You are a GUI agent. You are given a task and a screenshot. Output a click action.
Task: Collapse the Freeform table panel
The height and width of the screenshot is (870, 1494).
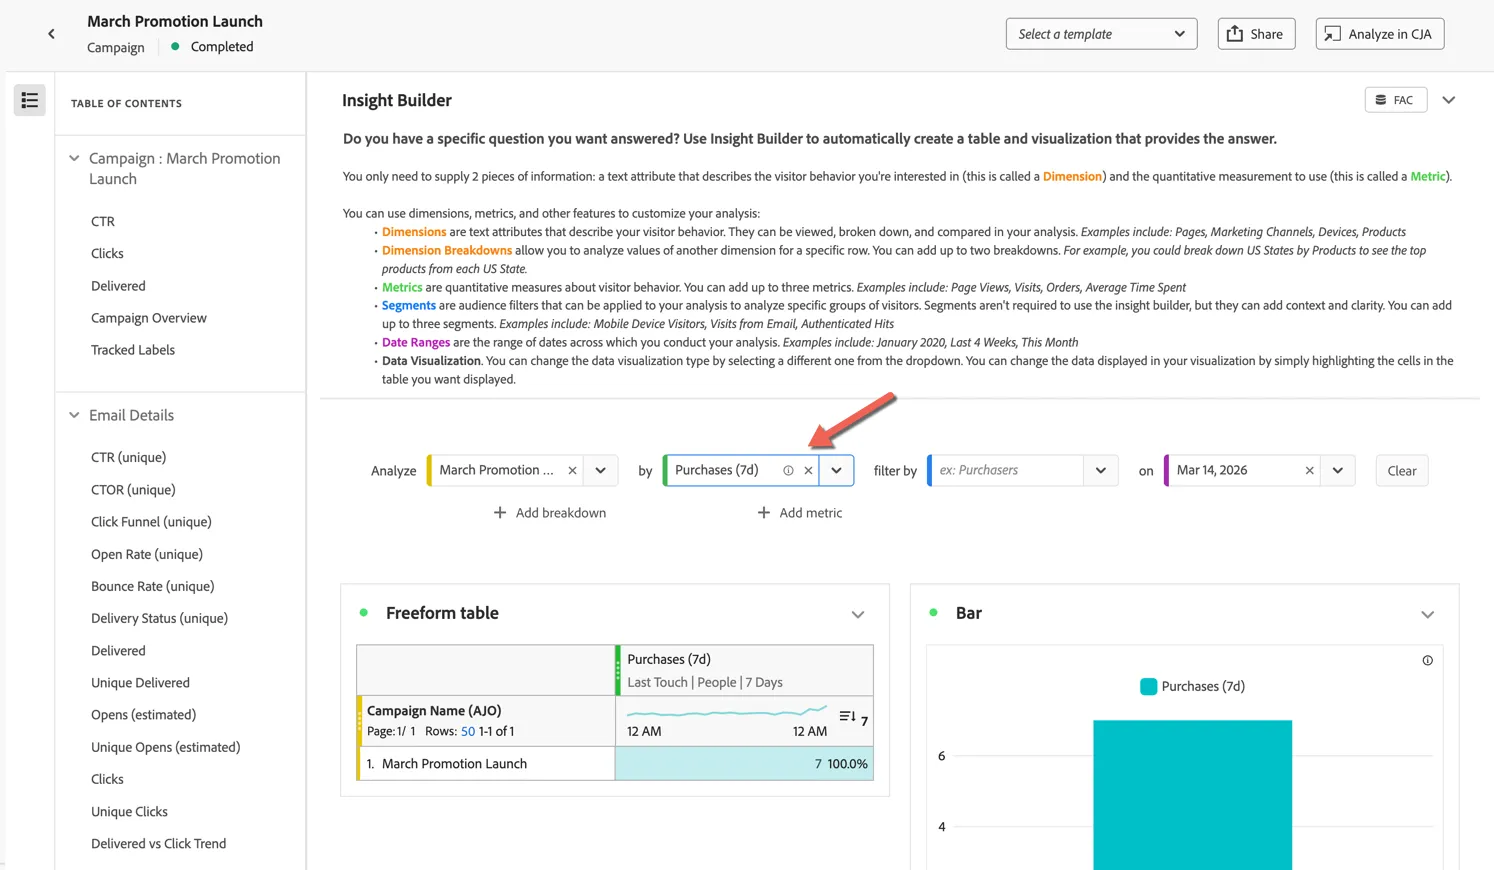[858, 614]
